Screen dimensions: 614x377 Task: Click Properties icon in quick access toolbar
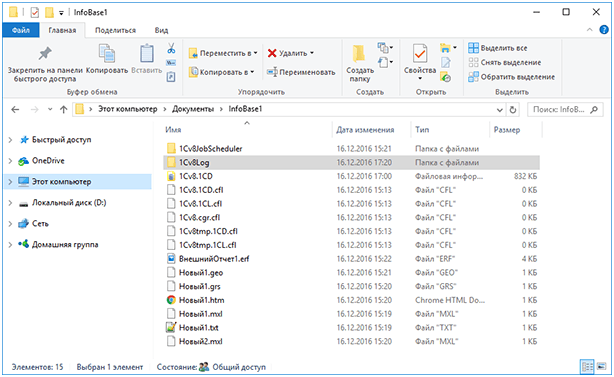coord(35,13)
